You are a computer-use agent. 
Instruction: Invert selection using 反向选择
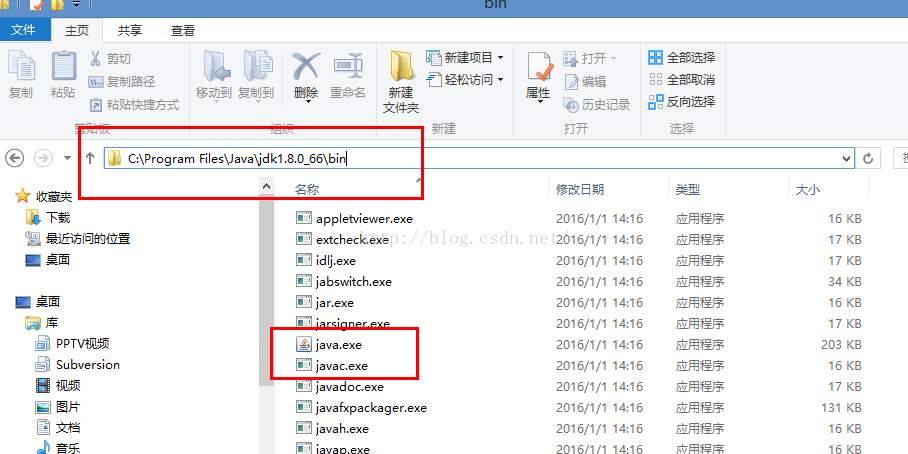(682, 102)
